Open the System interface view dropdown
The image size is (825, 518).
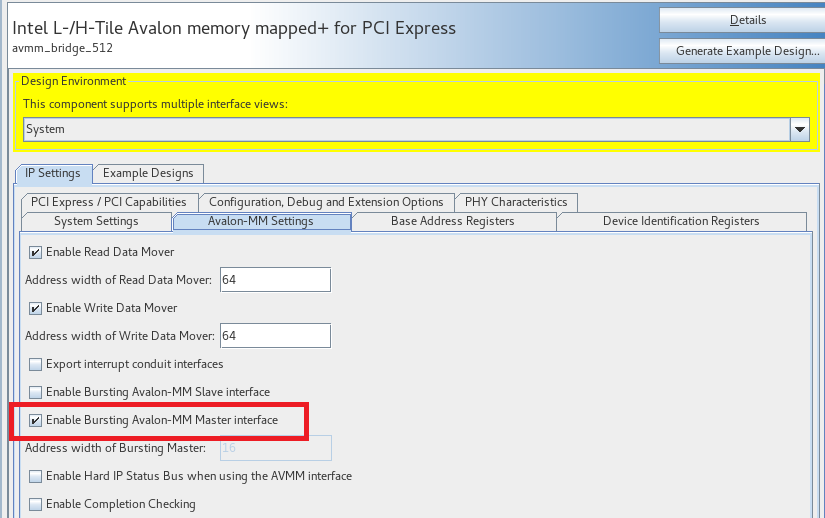pyautogui.click(x=416, y=129)
